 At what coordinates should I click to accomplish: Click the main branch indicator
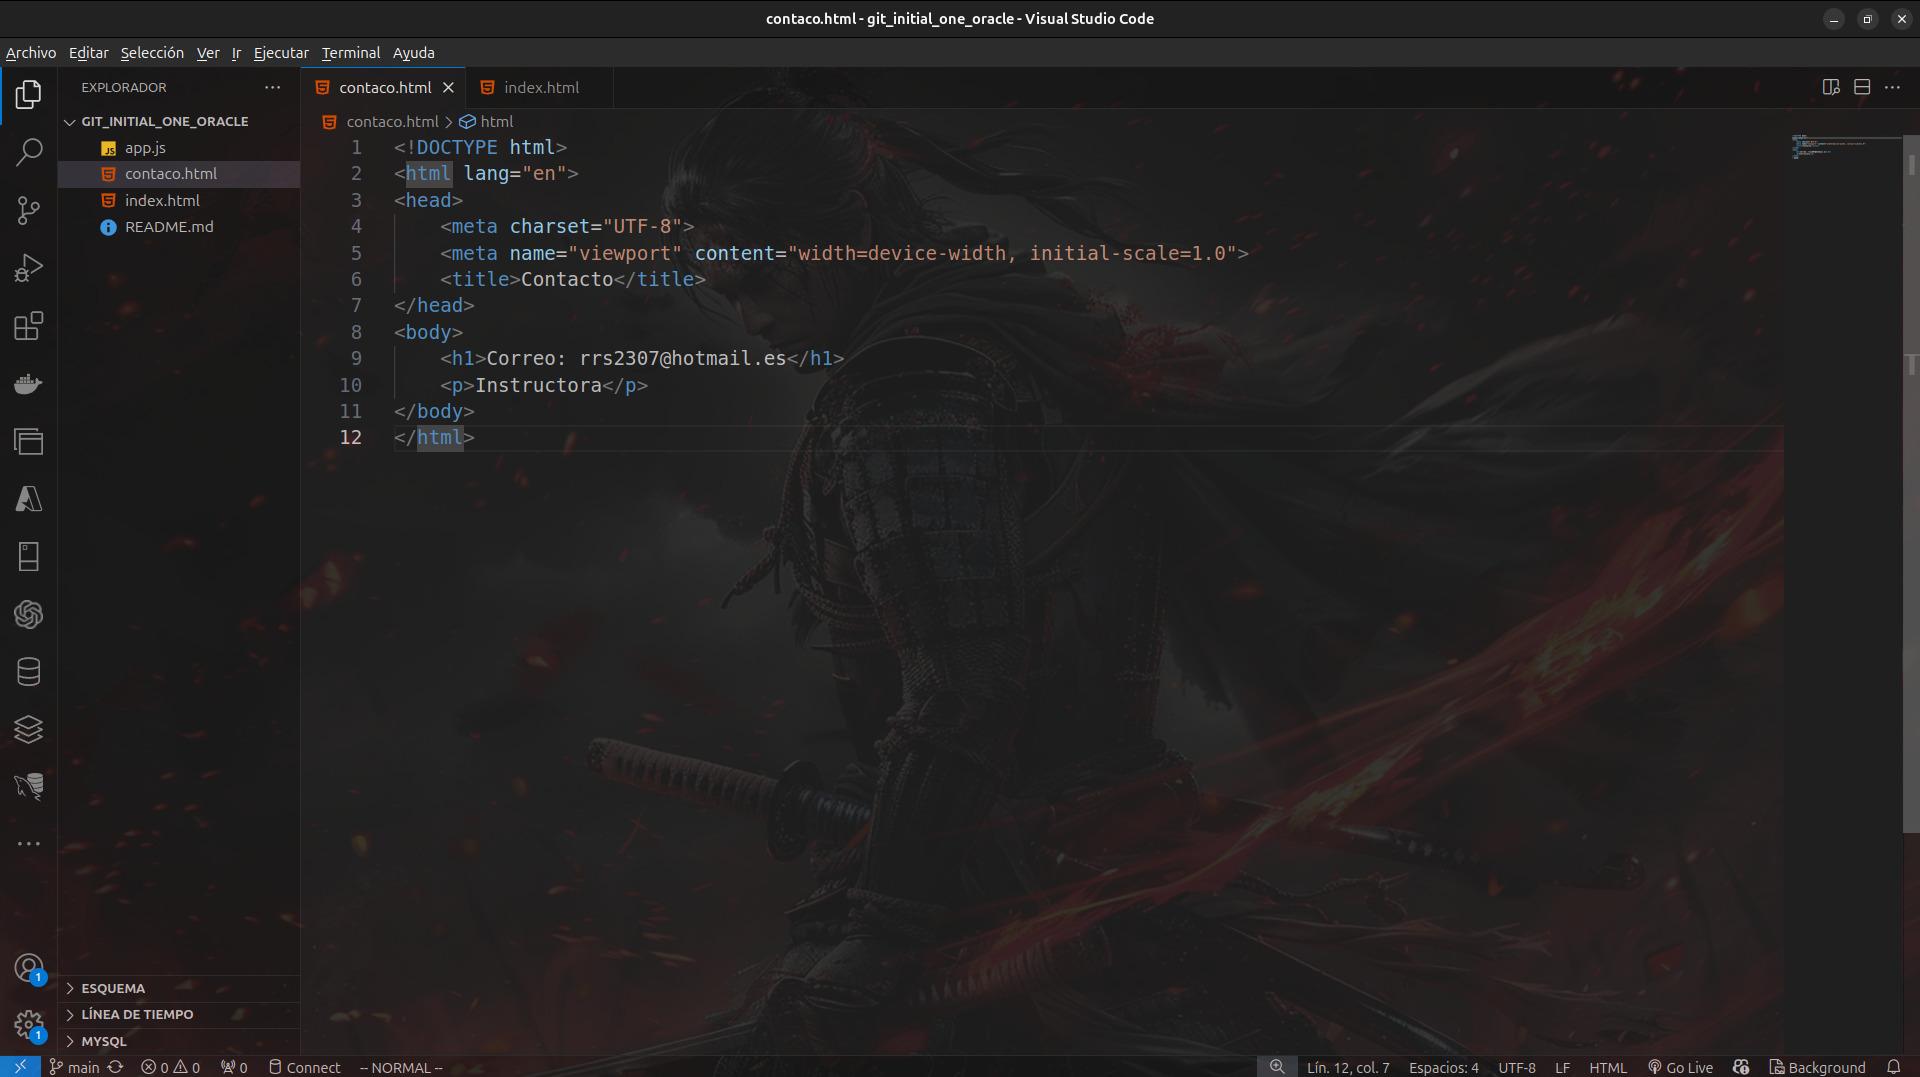pyautogui.click(x=75, y=1067)
